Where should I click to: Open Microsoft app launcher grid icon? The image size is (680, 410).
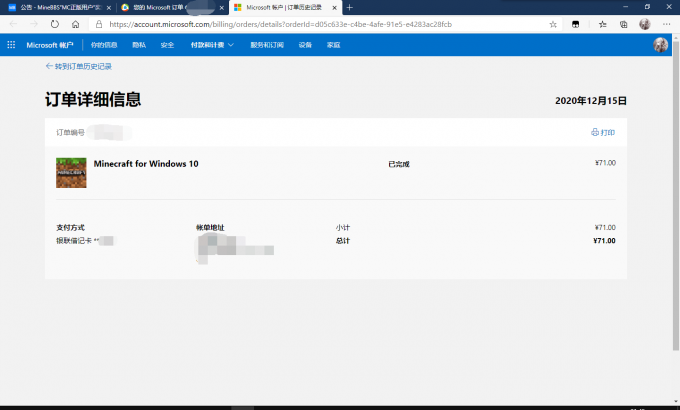coord(11,45)
